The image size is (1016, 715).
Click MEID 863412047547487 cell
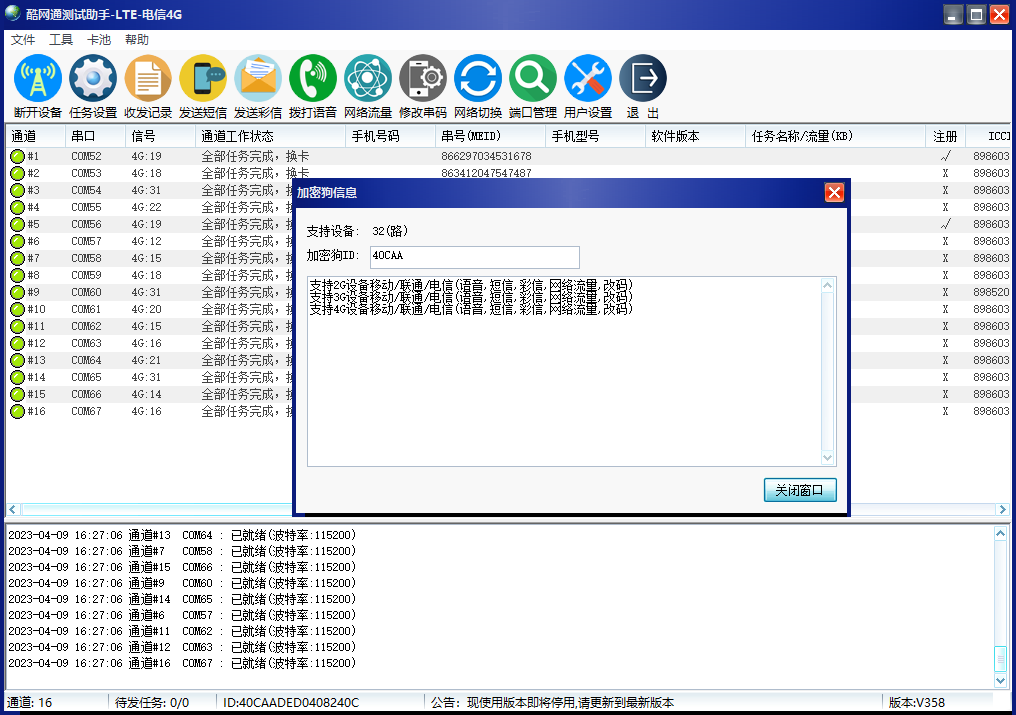point(486,173)
